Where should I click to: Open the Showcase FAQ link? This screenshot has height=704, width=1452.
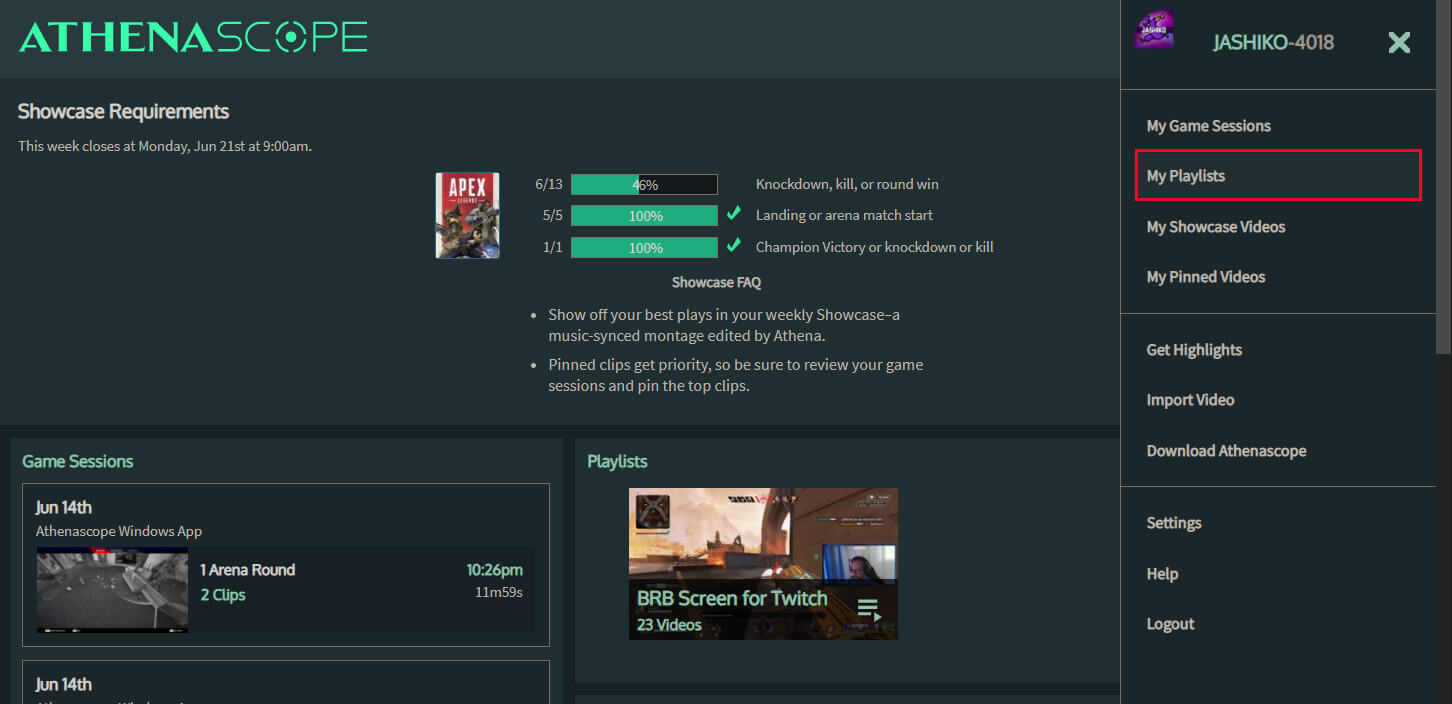click(x=716, y=283)
